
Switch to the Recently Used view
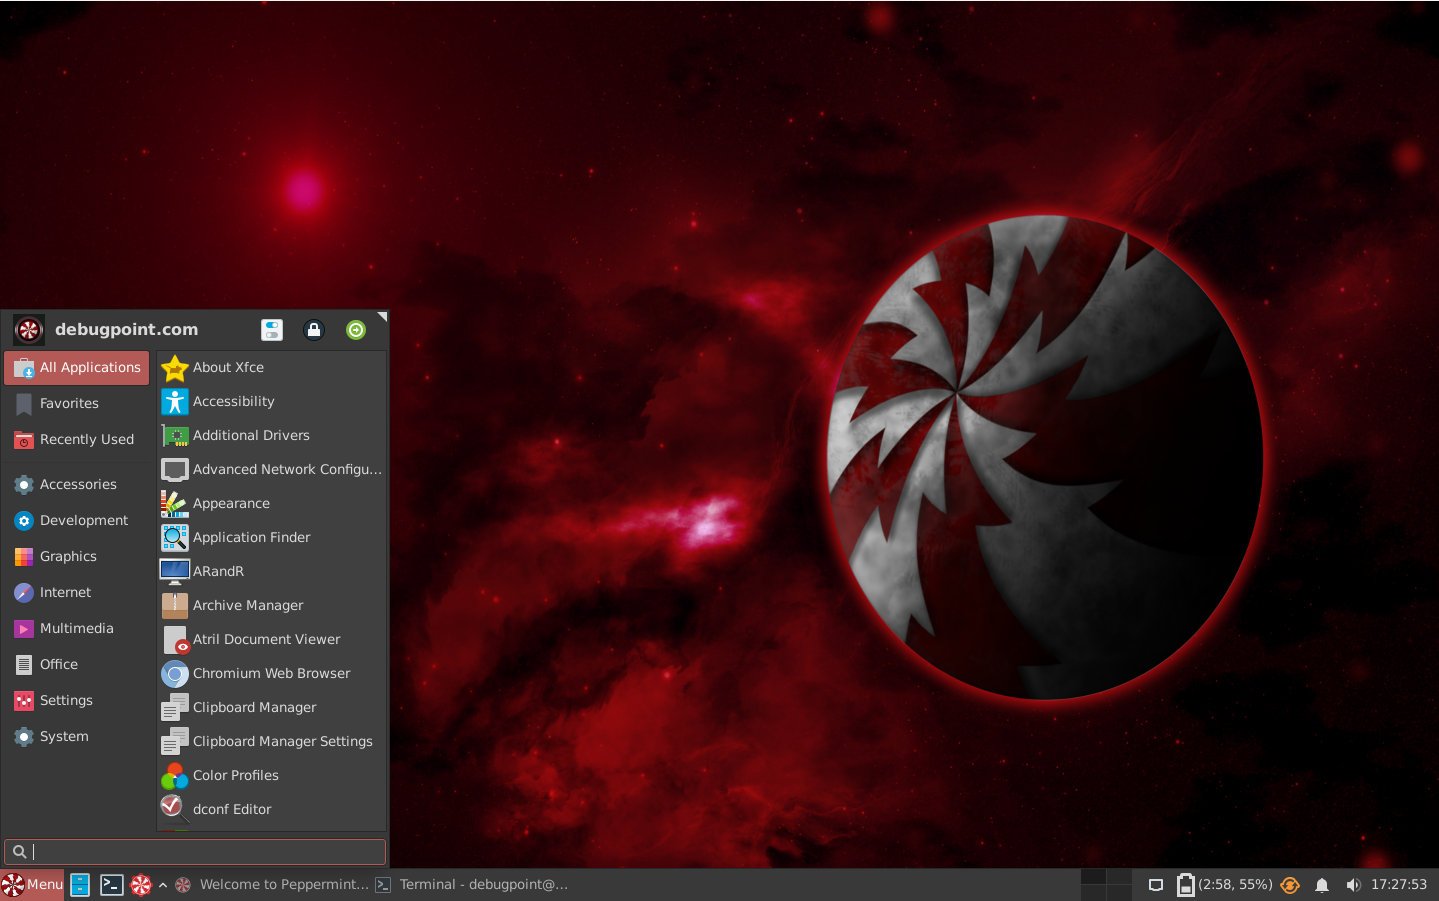click(86, 439)
